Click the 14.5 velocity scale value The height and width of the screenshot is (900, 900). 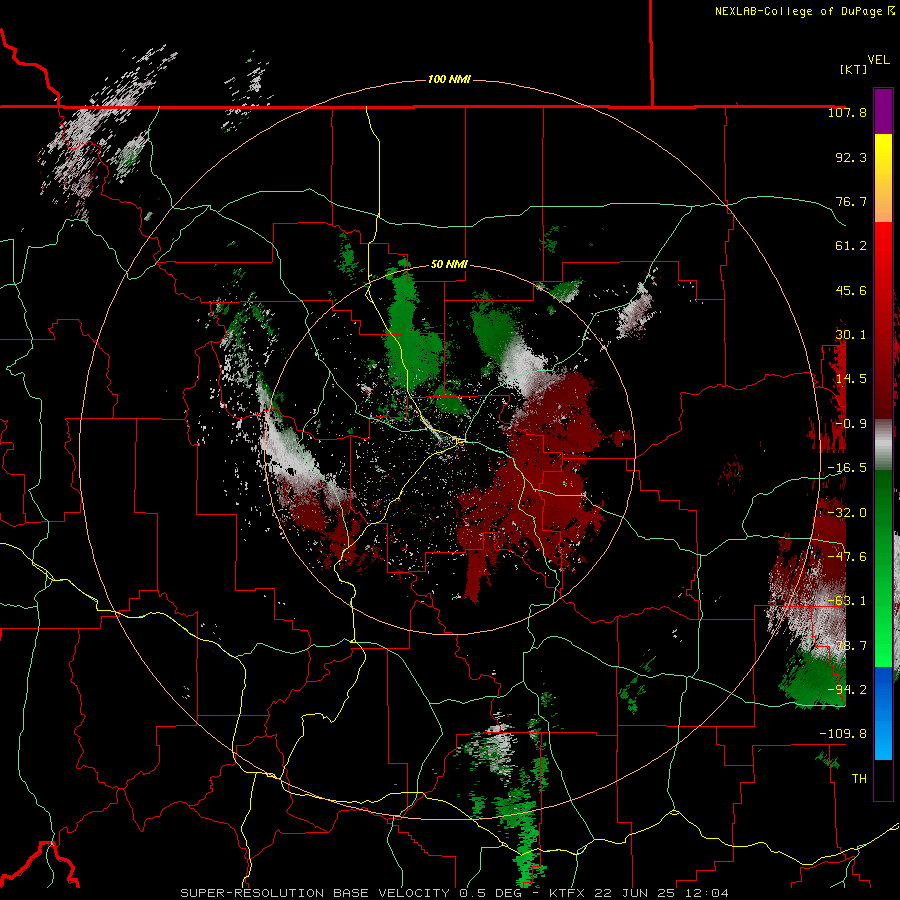click(x=851, y=379)
